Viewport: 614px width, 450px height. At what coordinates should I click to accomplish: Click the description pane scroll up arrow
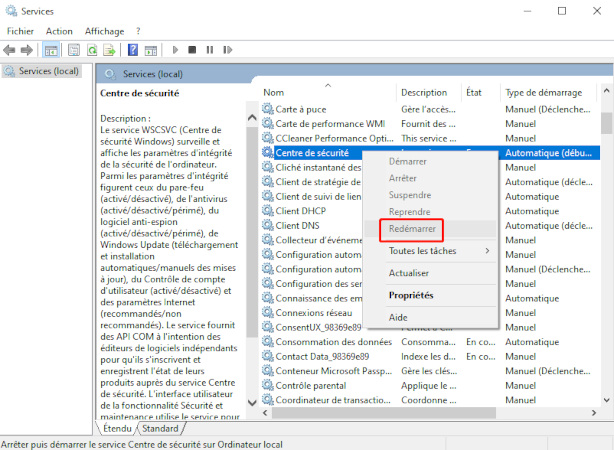[252, 117]
